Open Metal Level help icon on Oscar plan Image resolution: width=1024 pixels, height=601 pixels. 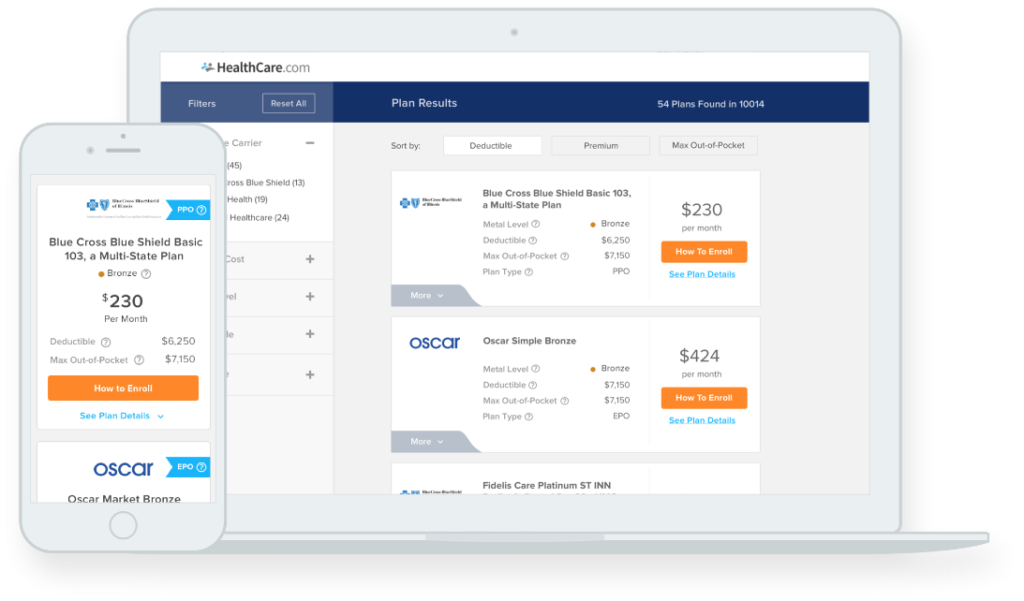[x=536, y=369]
